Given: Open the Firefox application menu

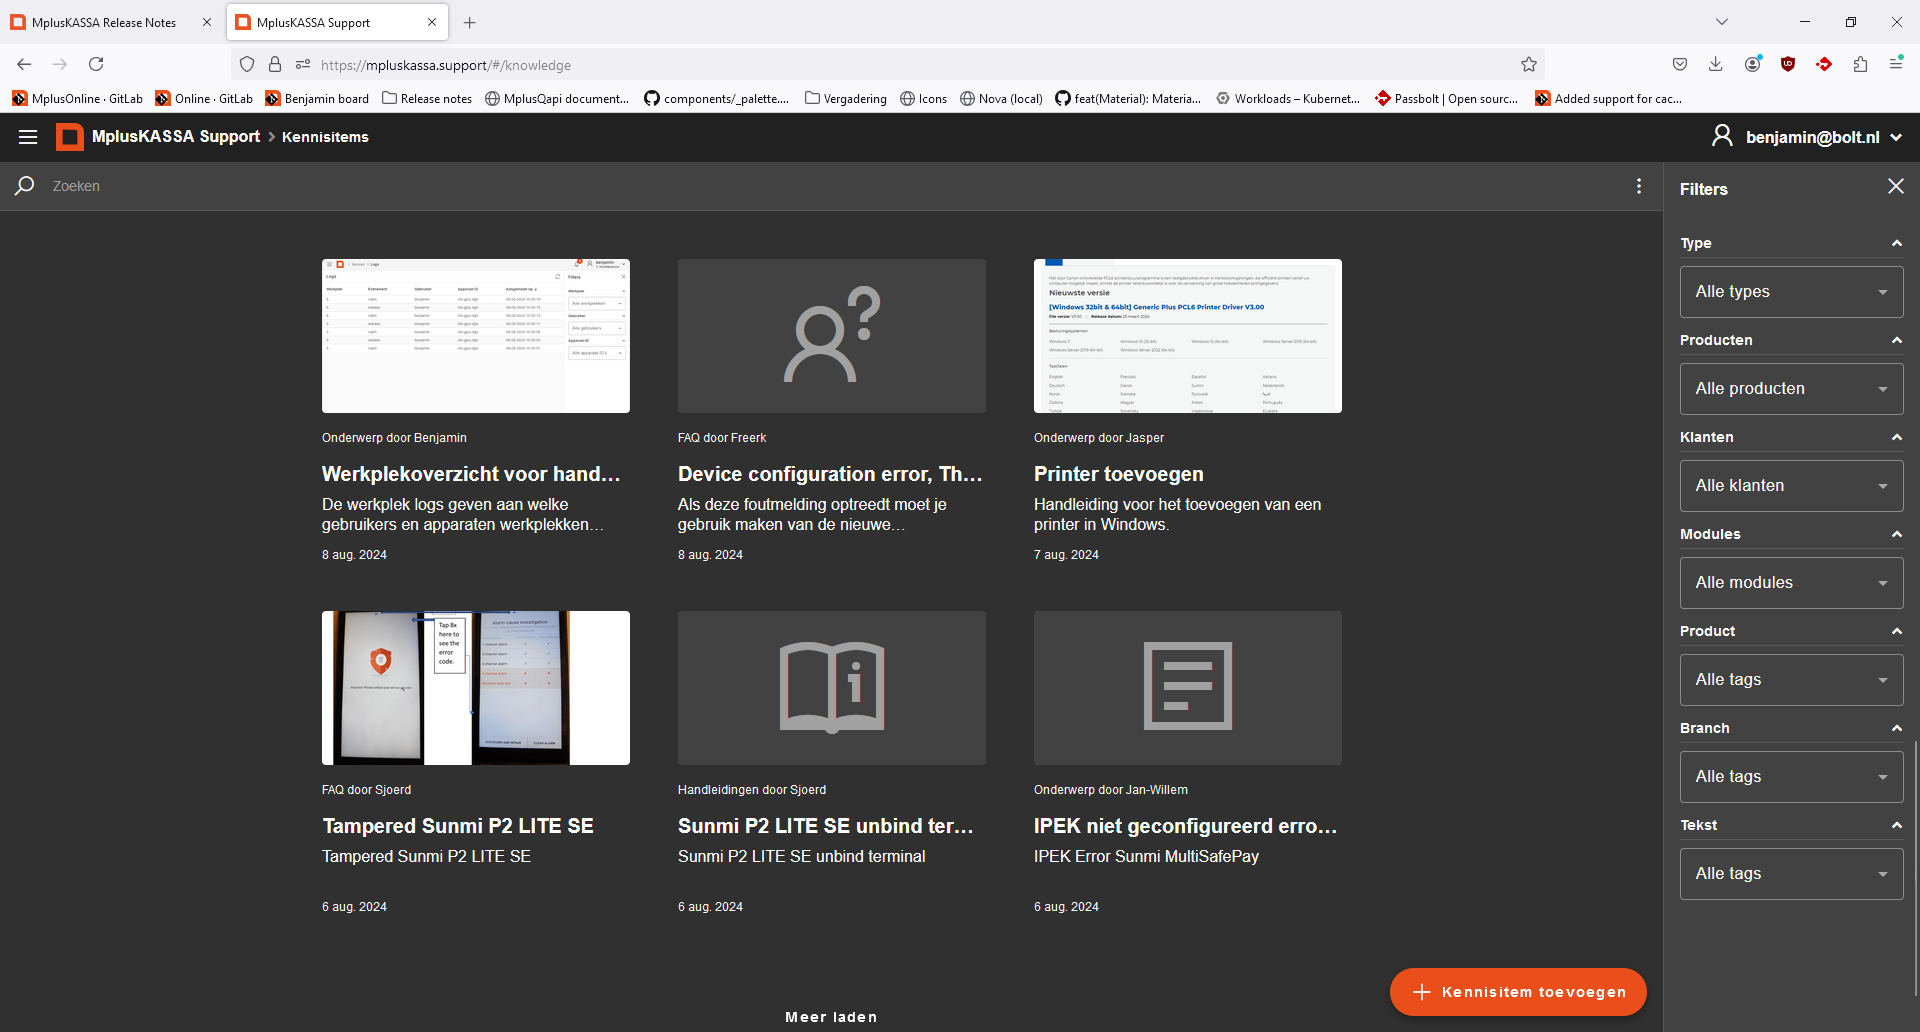Looking at the screenshot, I should 1896,64.
